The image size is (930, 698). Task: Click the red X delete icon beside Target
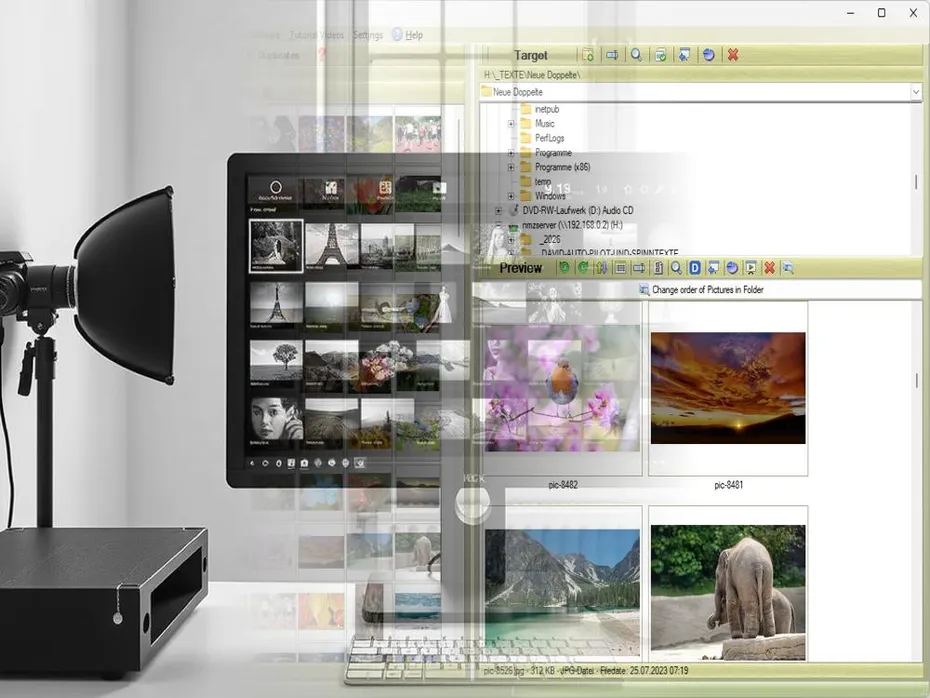[x=732, y=55]
